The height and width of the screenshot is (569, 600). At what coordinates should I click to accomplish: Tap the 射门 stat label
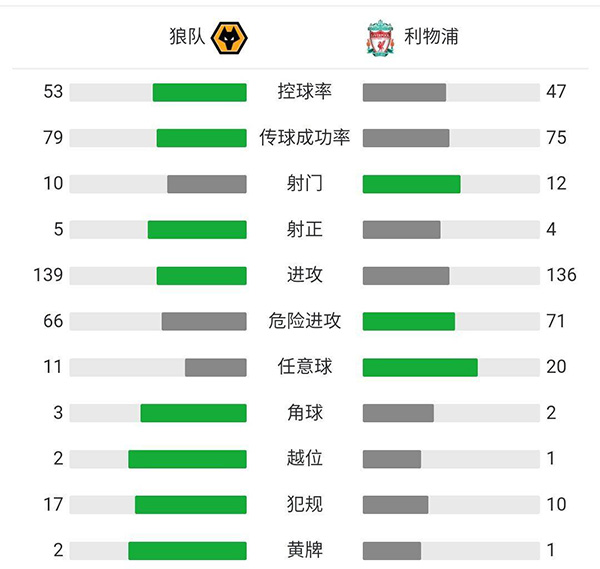(304, 184)
